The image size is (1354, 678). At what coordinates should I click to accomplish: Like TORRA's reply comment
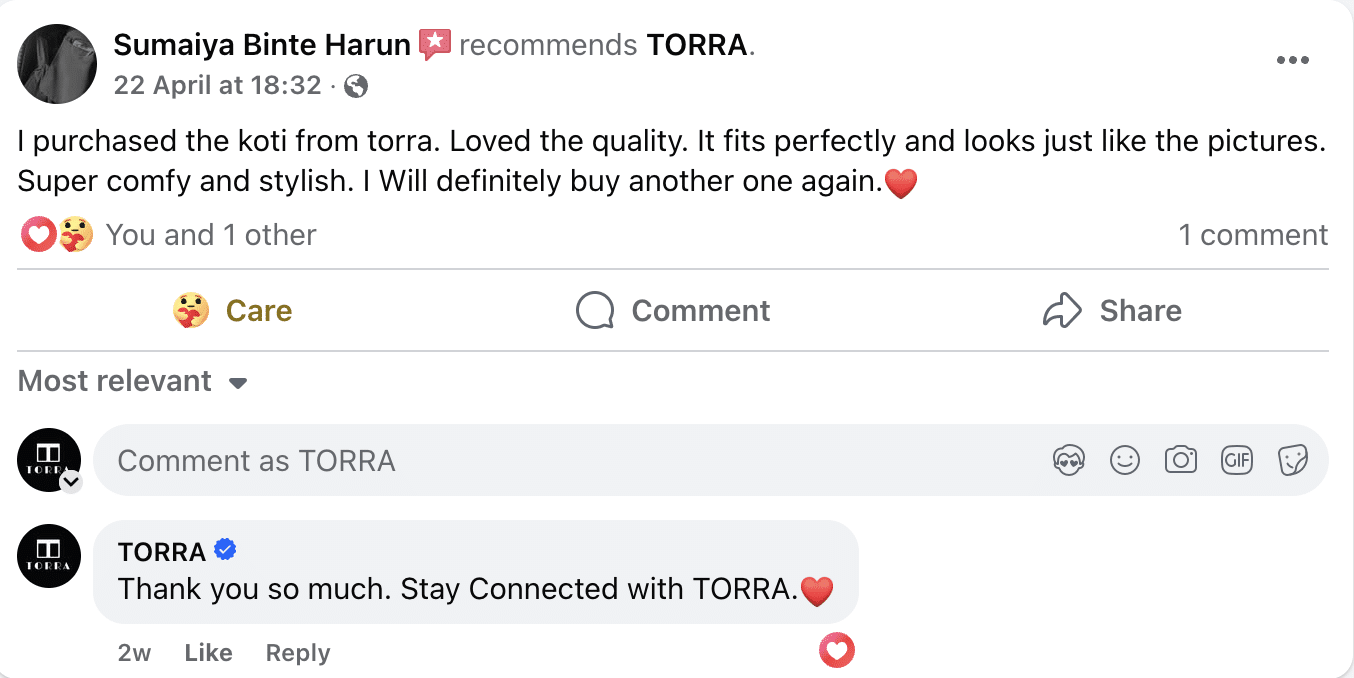(207, 652)
